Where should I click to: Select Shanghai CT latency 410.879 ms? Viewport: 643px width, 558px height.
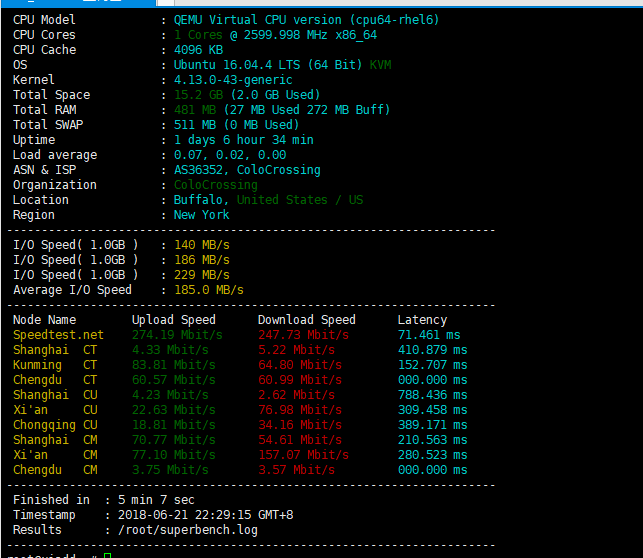tap(433, 350)
